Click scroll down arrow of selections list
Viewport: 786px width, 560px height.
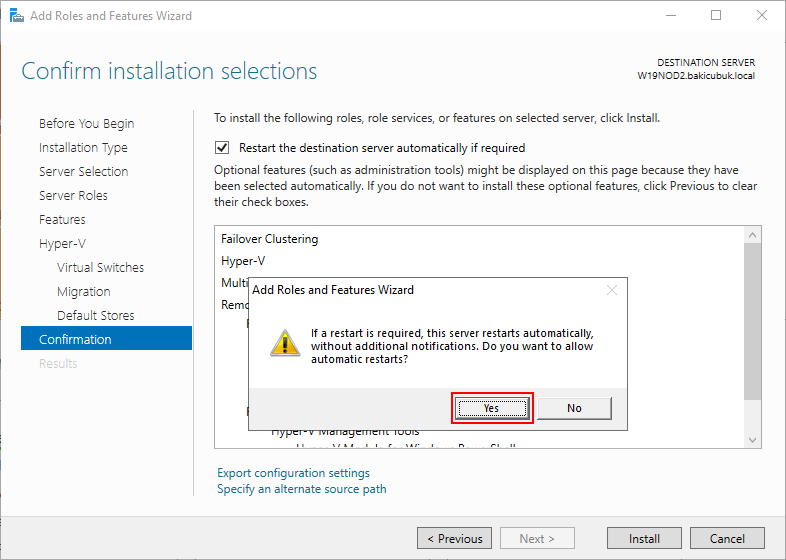[x=752, y=440]
